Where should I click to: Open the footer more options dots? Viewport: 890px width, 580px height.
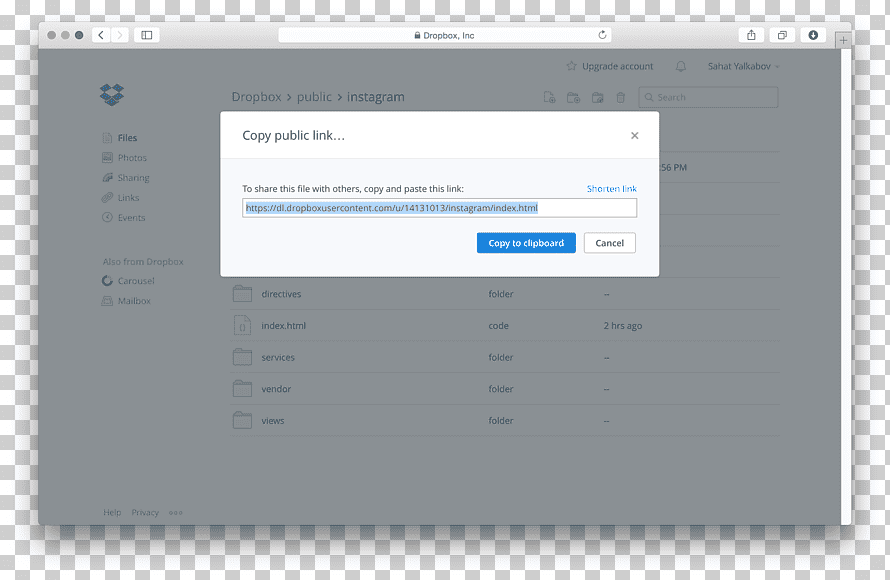tap(175, 512)
